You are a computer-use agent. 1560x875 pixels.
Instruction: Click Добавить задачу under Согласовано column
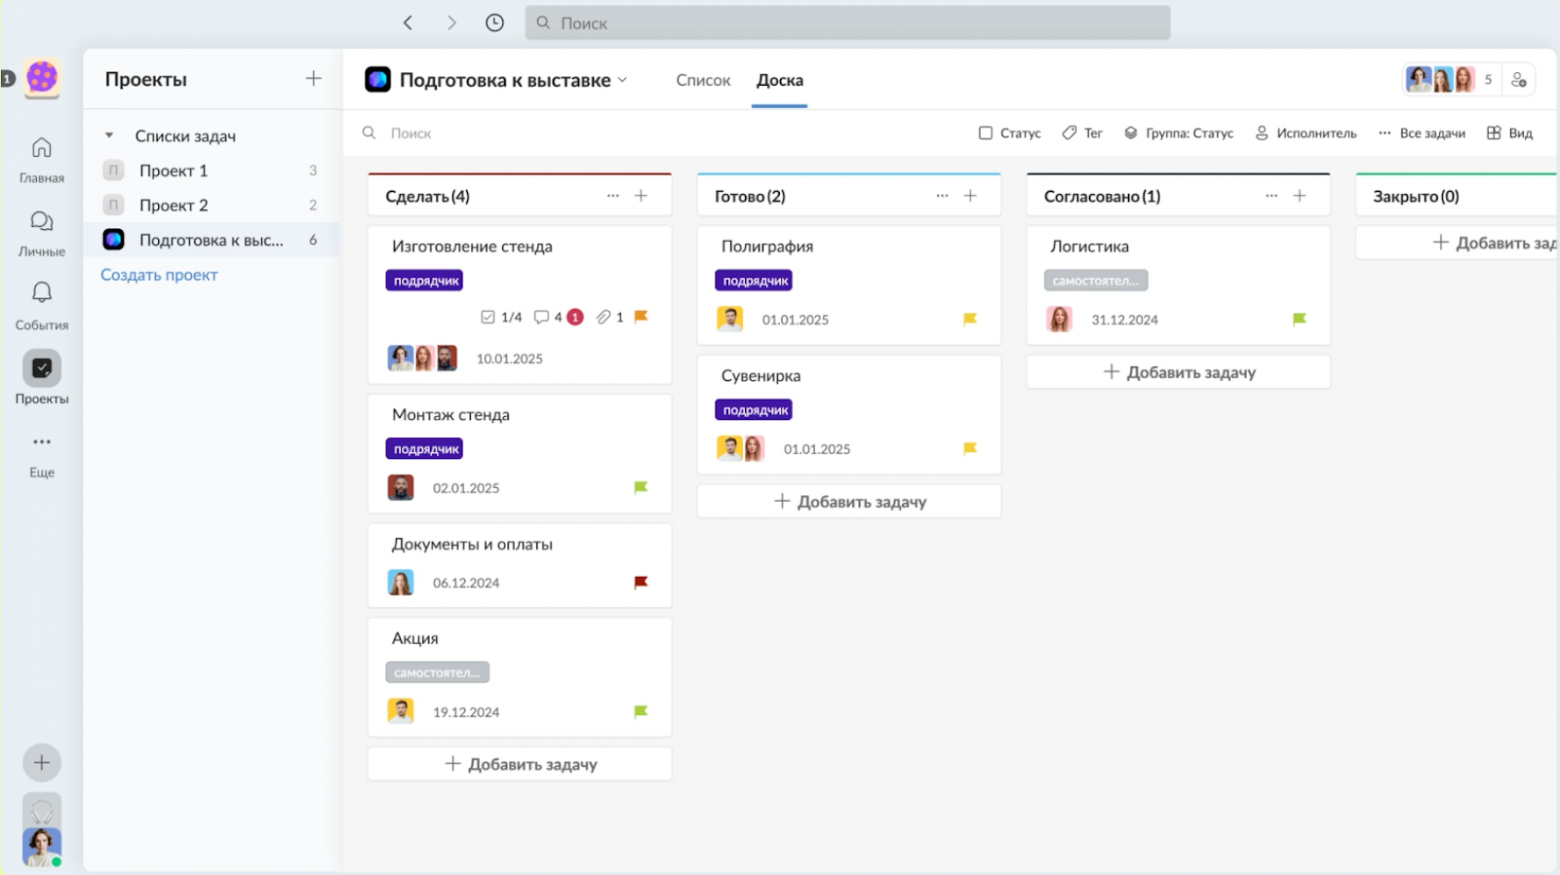pyautogui.click(x=1178, y=372)
